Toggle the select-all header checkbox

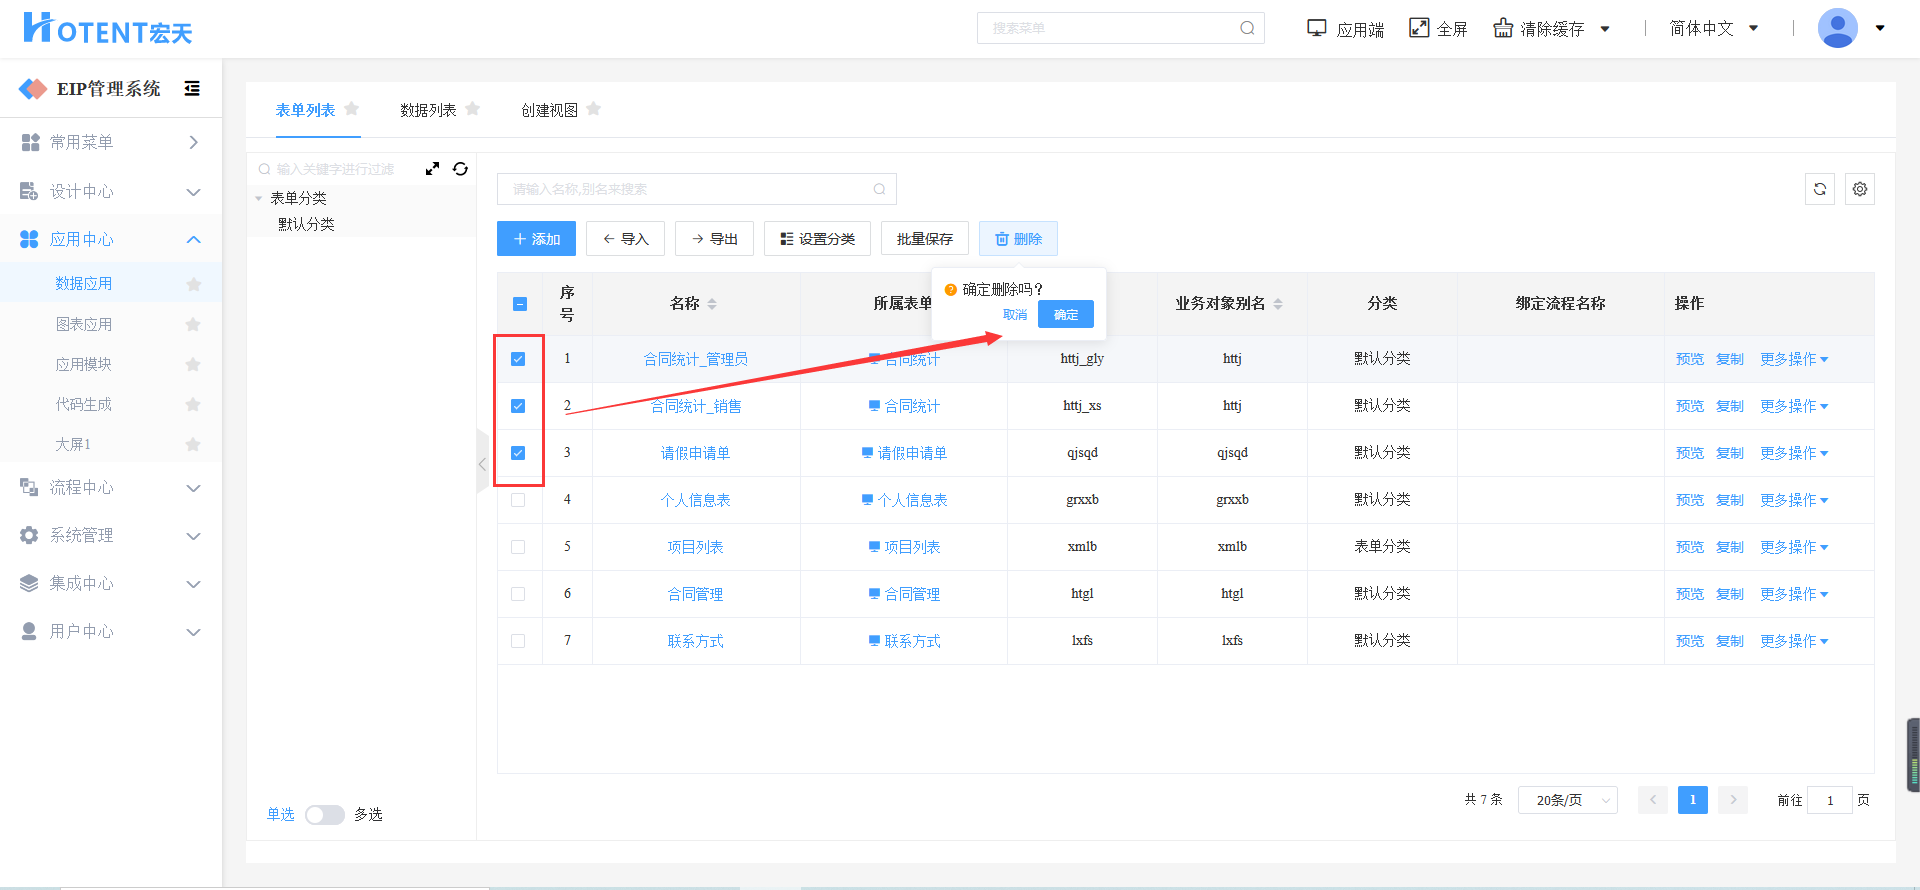520,304
